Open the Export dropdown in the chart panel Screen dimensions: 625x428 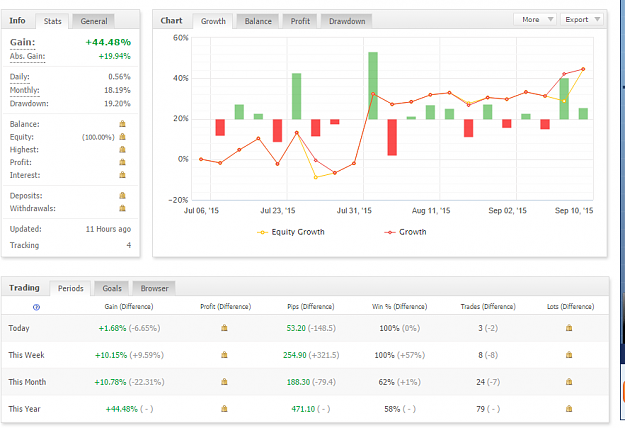coord(582,20)
